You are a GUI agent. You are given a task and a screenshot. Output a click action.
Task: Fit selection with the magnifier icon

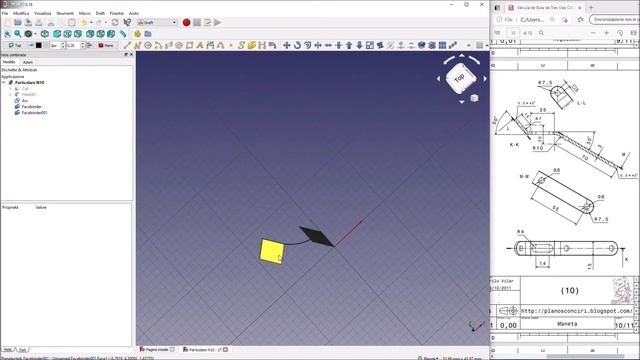tap(18, 34)
